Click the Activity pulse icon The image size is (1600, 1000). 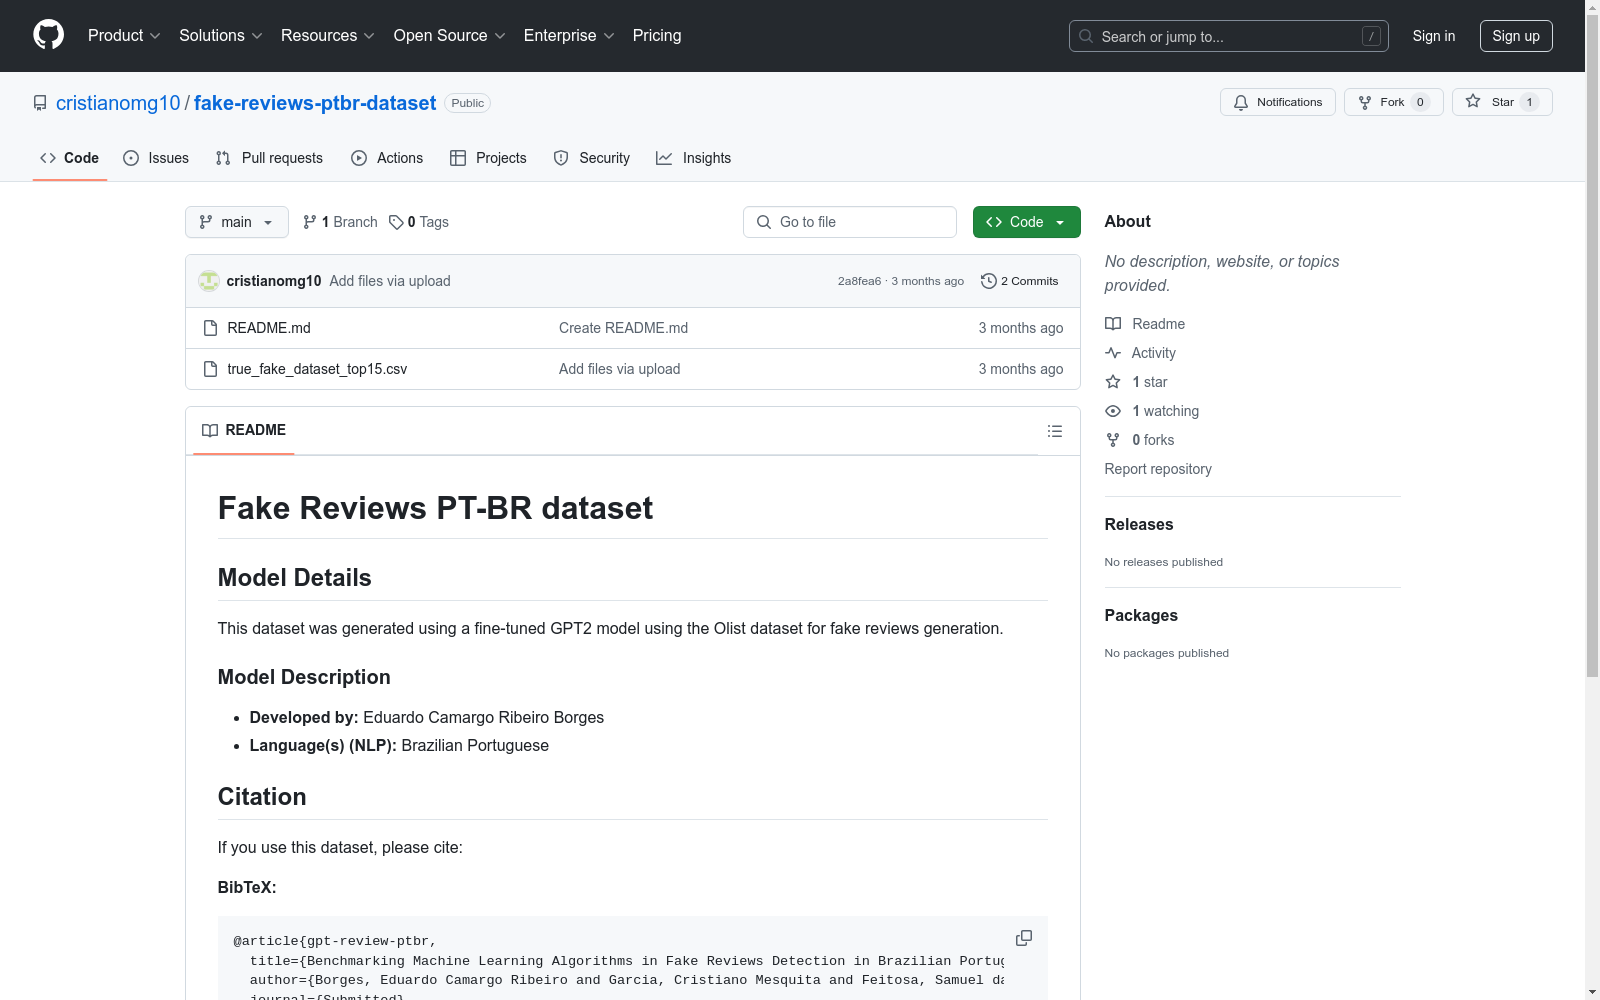1113,353
